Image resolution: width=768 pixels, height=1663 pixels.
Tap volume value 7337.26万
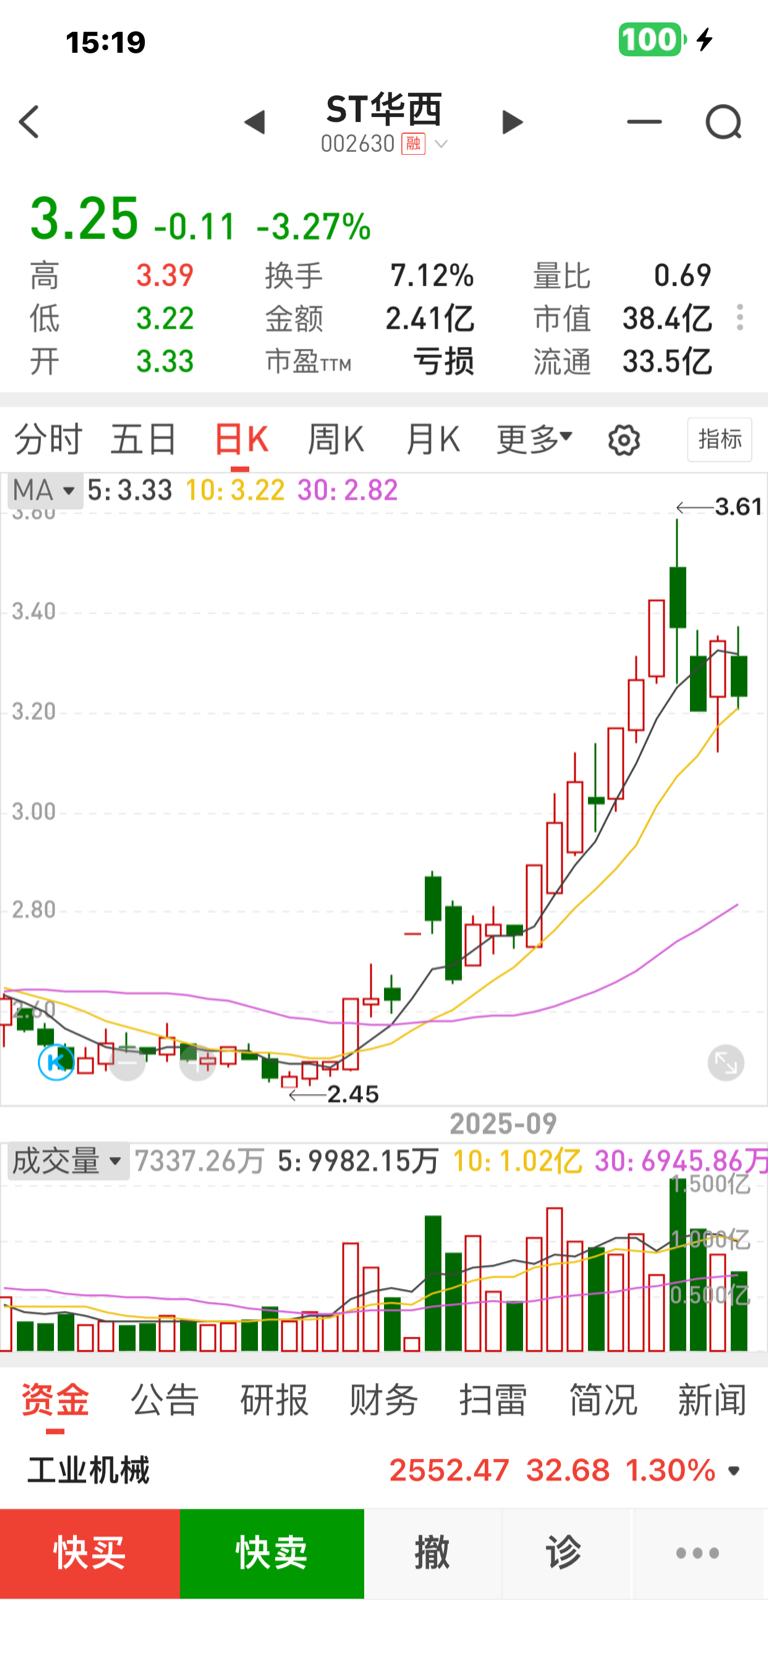(x=200, y=1161)
